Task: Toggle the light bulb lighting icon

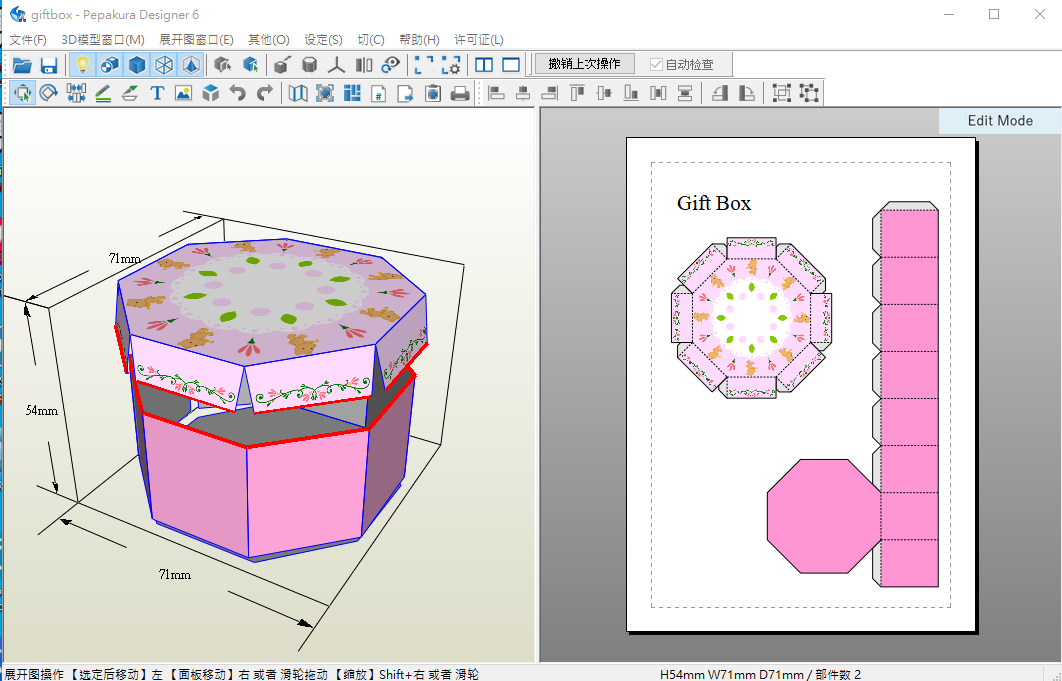Action: click(83, 65)
